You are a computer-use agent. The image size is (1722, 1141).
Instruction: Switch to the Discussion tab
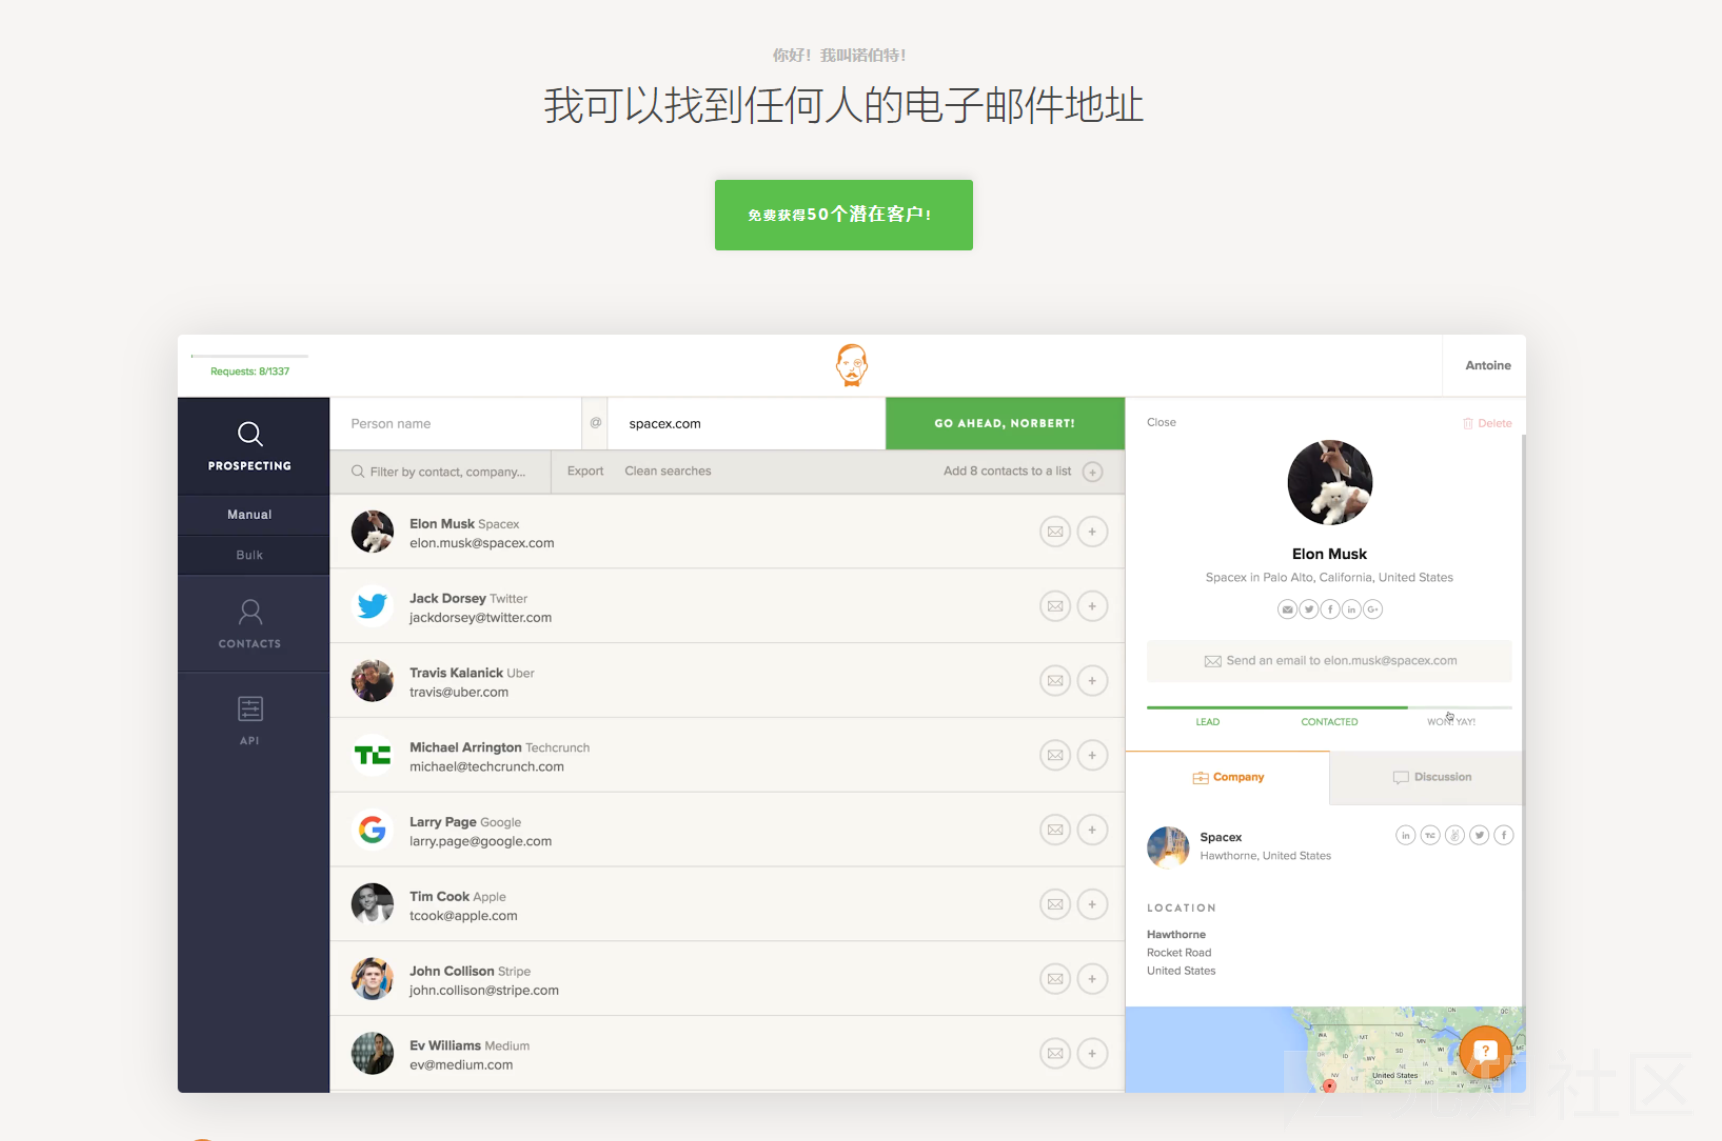click(x=1427, y=777)
